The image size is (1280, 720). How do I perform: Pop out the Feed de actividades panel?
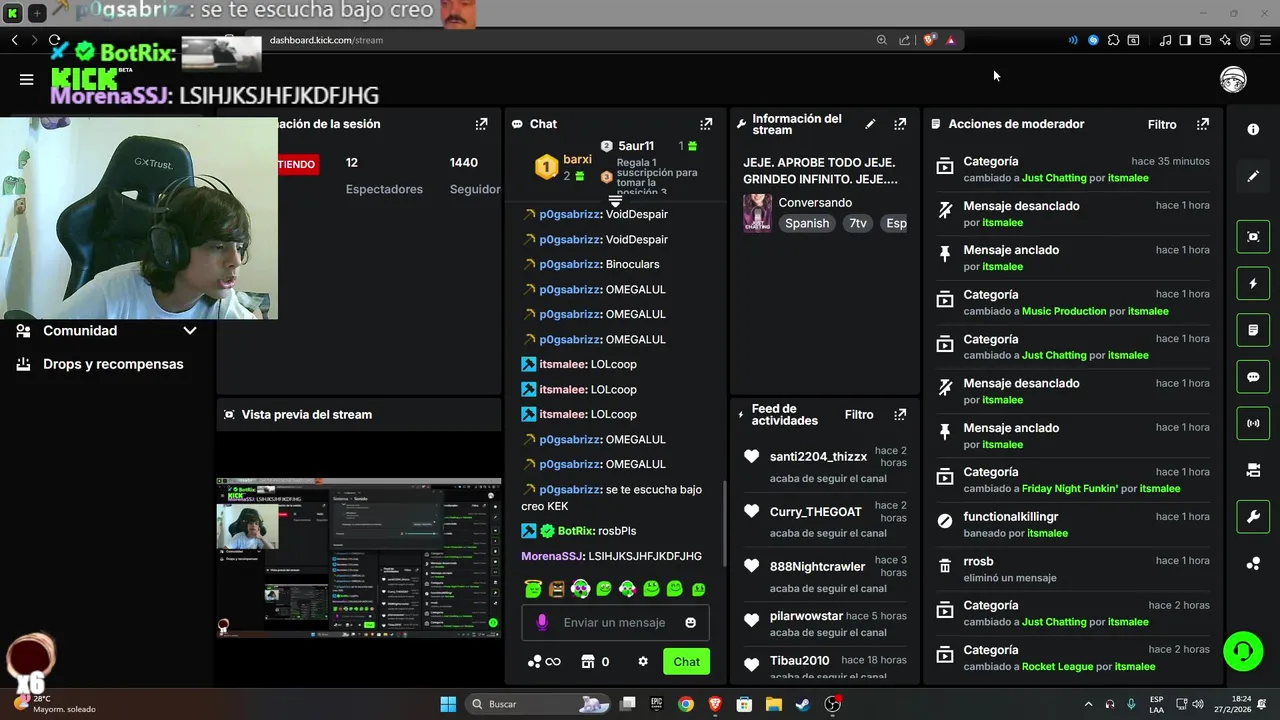coord(900,414)
